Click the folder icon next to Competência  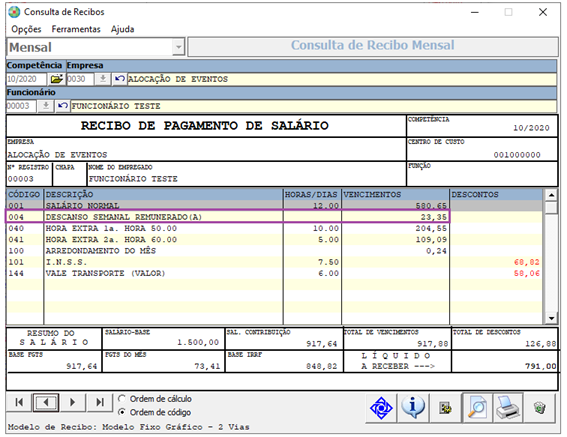tap(56, 79)
